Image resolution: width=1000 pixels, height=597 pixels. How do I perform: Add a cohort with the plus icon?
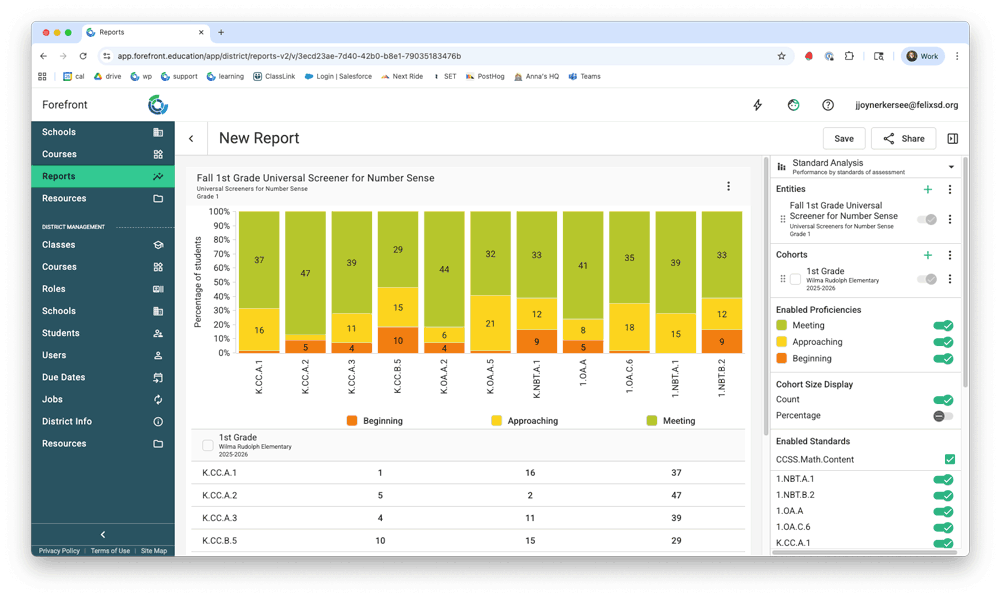(928, 255)
